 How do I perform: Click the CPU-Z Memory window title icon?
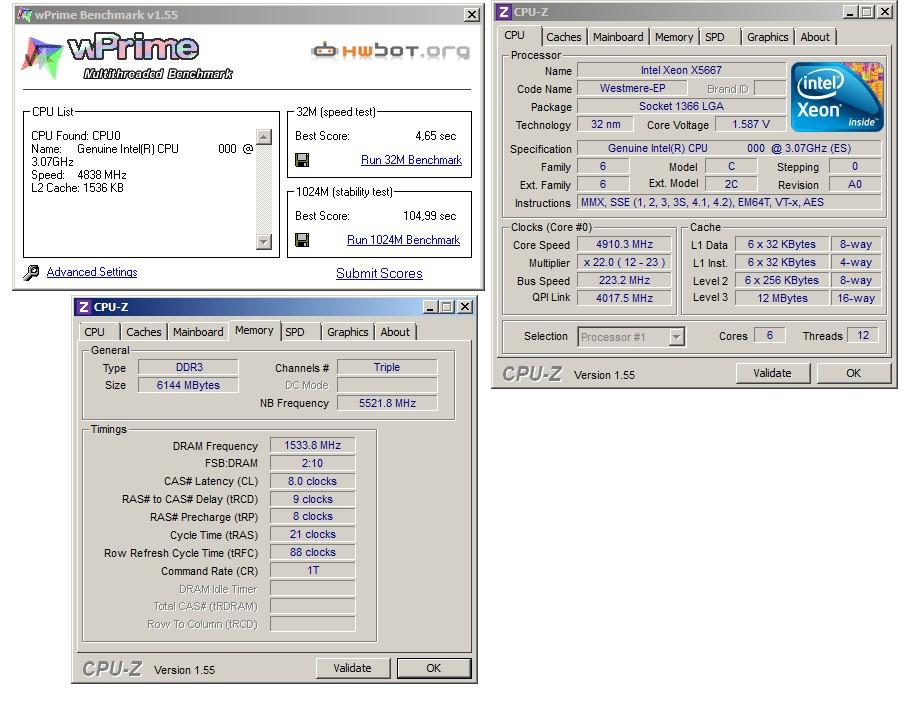coord(84,307)
